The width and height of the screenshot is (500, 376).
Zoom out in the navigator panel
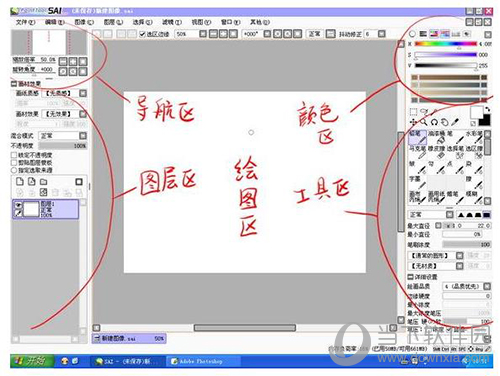click(63, 61)
